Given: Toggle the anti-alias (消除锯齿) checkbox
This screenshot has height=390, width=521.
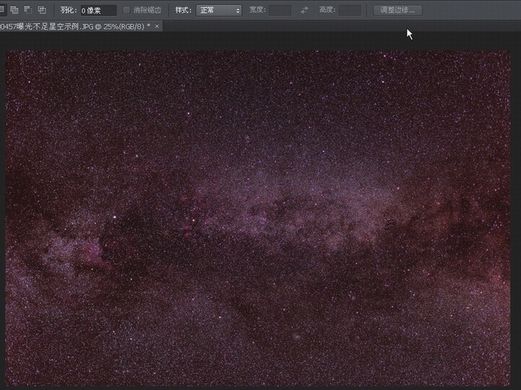Looking at the screenshot, I should 126,10.
